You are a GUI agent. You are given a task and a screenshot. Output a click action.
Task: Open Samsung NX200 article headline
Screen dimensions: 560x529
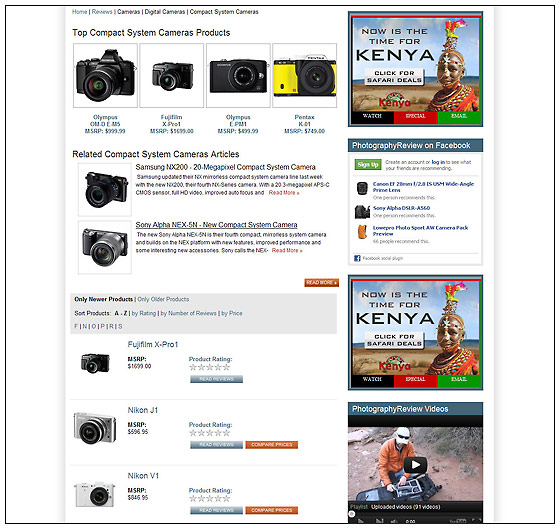(x=225, y=167)
